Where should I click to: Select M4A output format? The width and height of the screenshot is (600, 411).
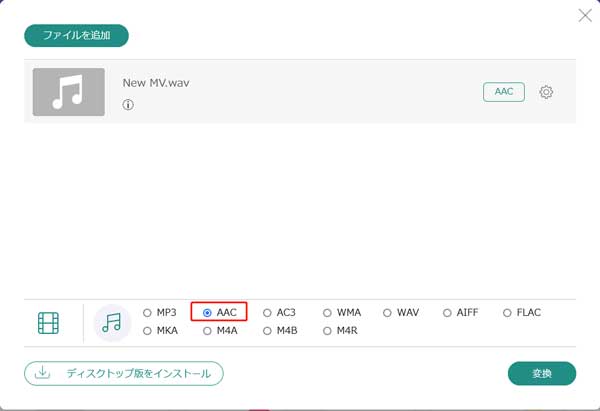[x=207, y=331]
